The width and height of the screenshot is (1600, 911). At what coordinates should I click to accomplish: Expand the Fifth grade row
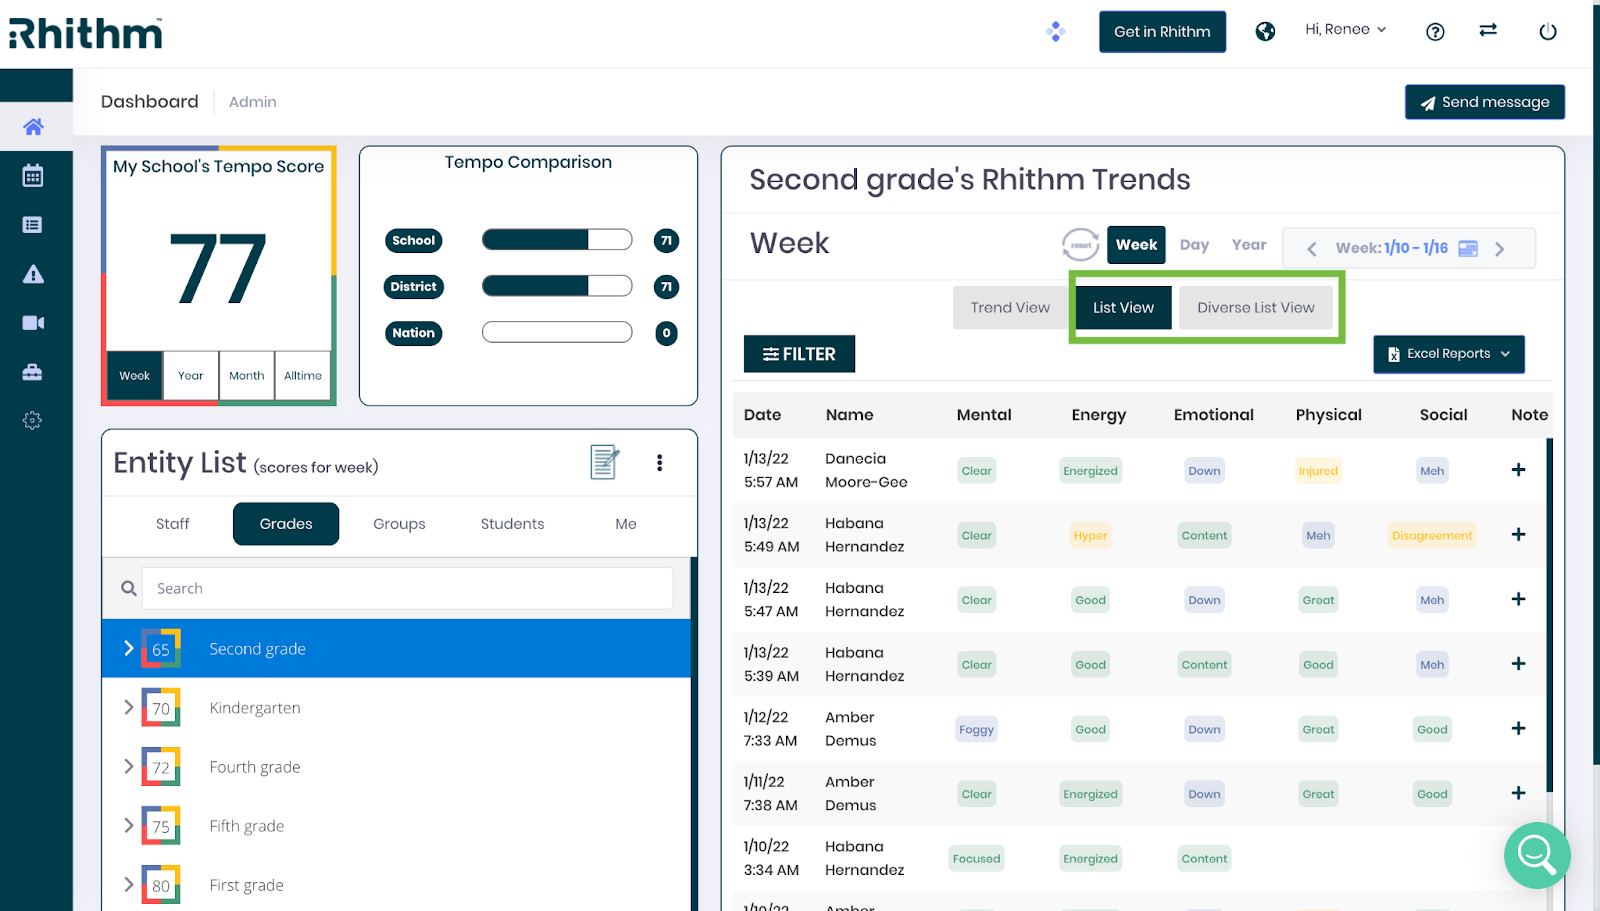point(129,825)
